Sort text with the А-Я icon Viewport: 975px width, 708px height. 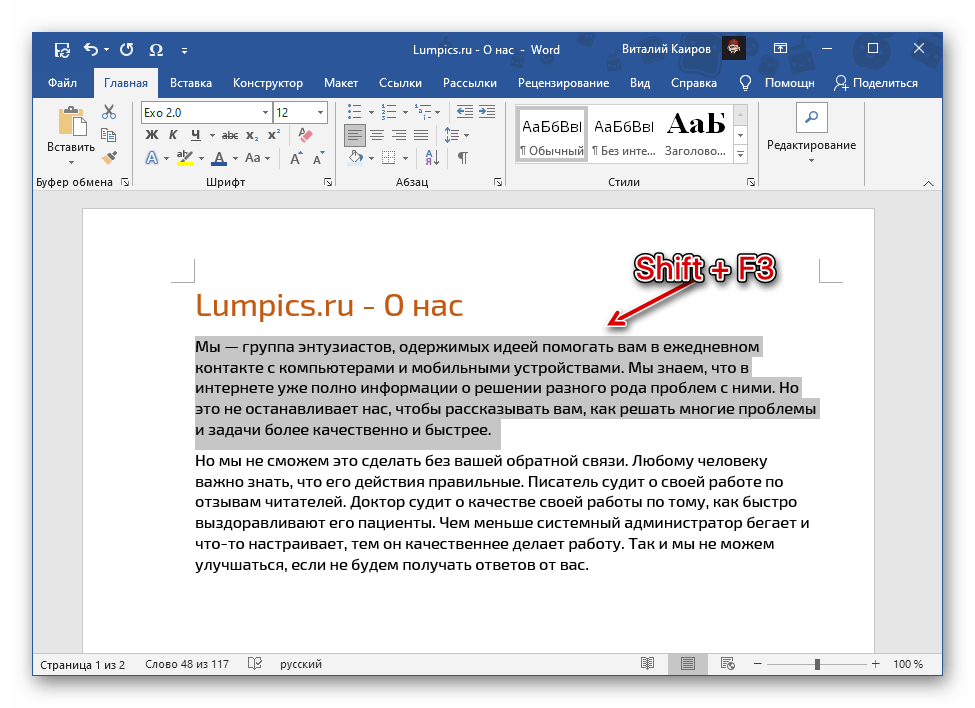click(432, 158)
